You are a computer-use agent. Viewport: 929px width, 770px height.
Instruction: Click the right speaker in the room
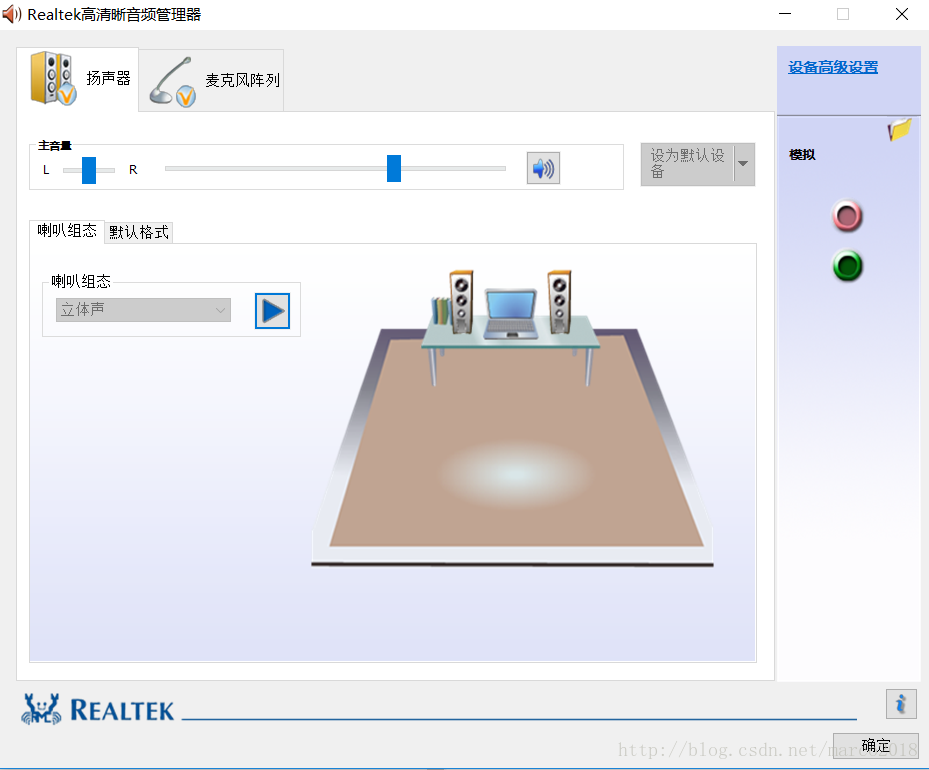pyautogui.click(x=559, y=301)
